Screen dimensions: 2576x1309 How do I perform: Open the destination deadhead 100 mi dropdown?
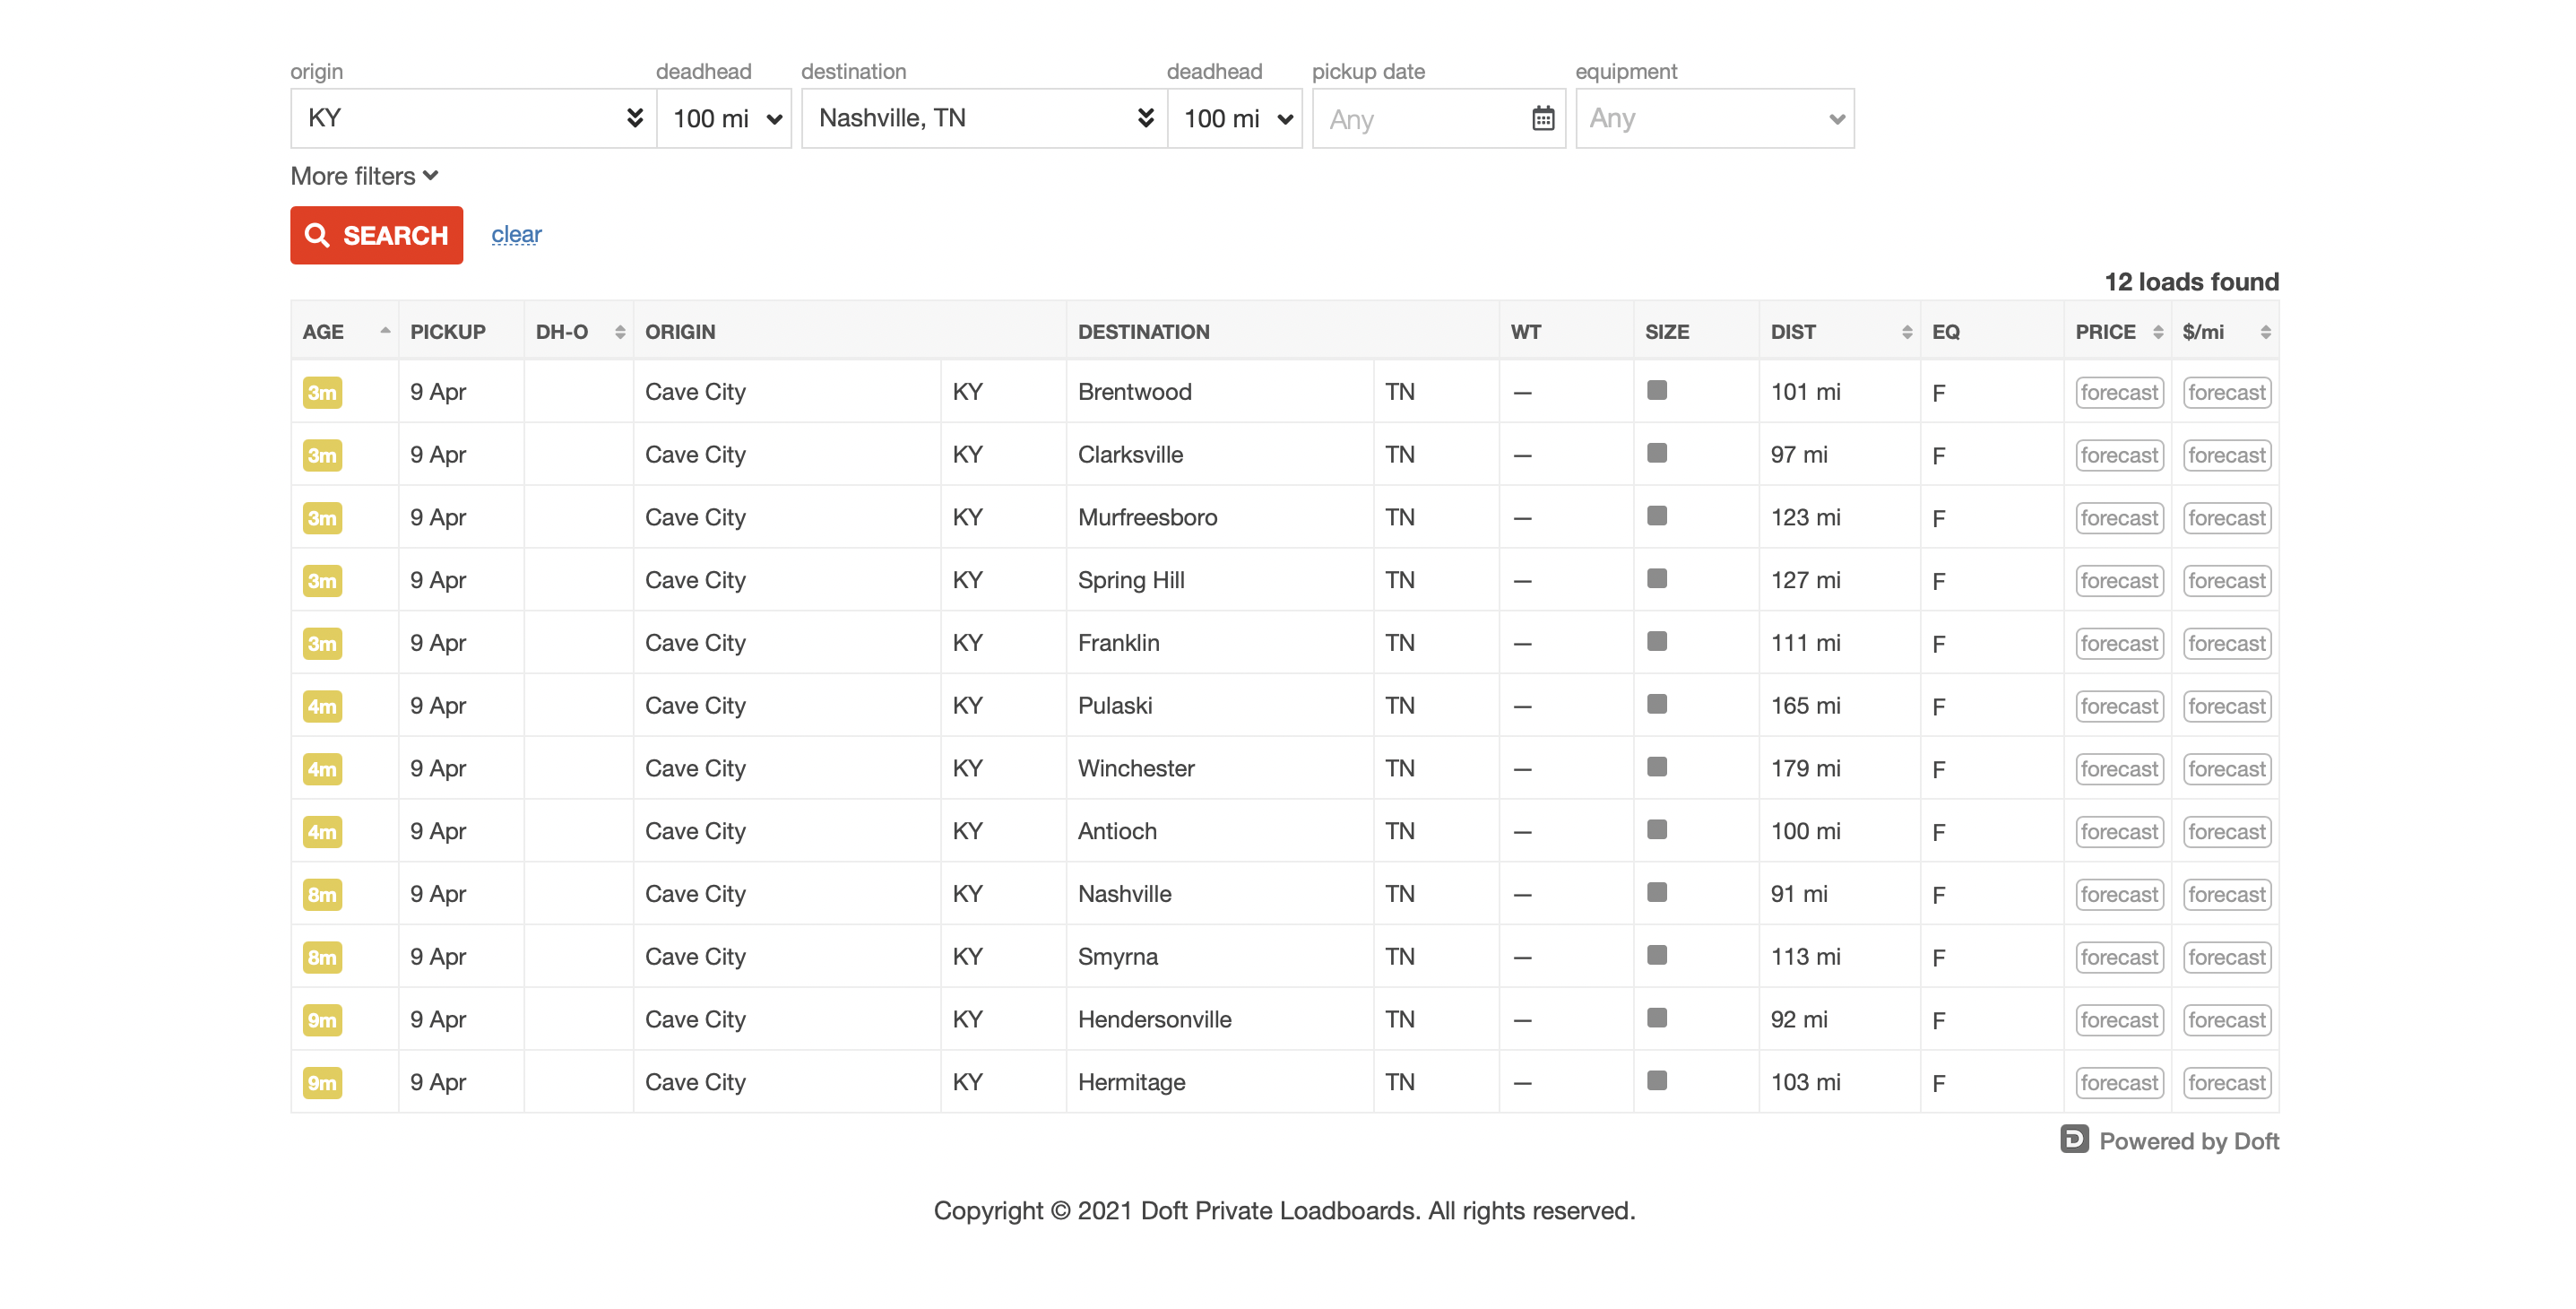(1236, 118)
